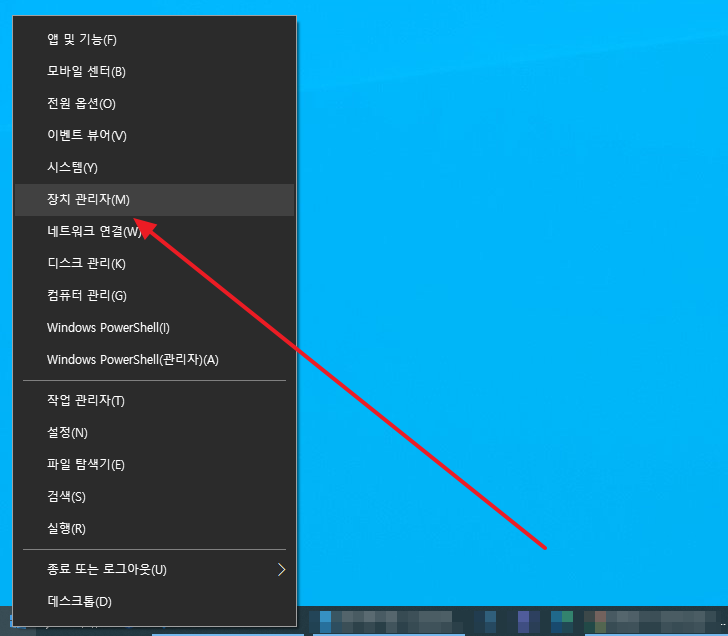Open 설정(N) settings

(154, 433)
